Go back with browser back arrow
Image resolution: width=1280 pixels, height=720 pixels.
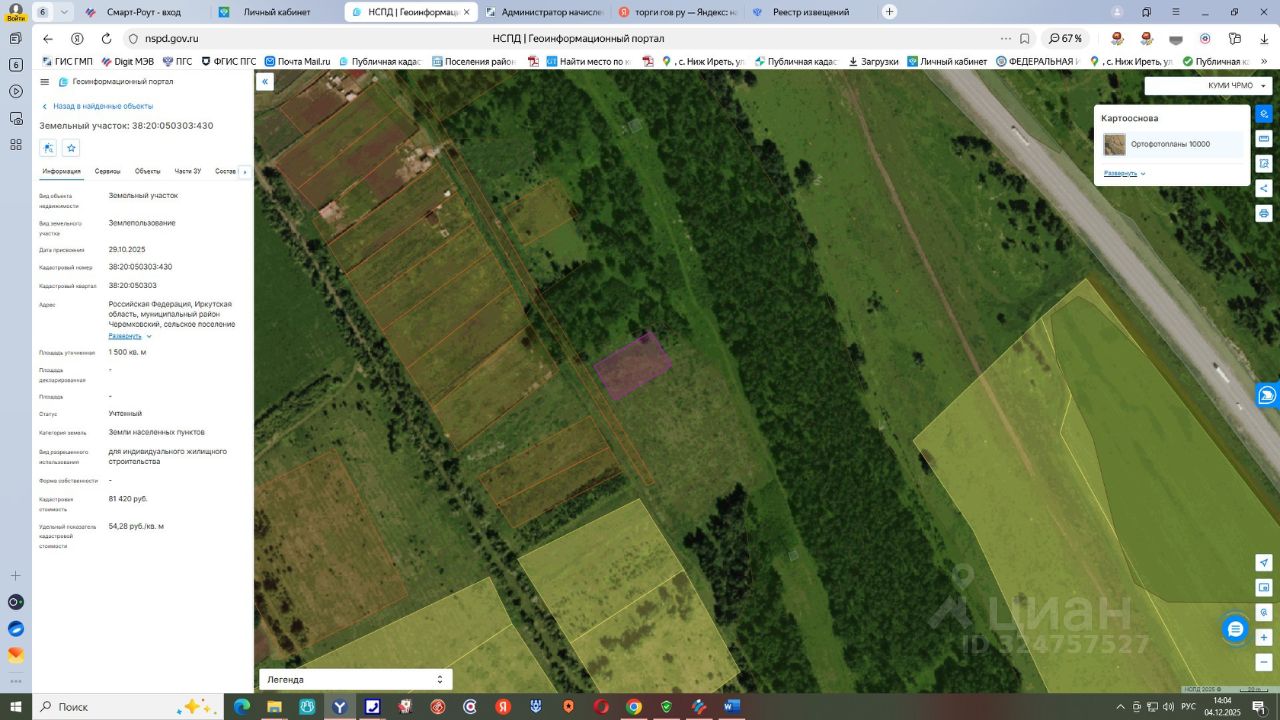pyautogui.click(x=48, y=38)
